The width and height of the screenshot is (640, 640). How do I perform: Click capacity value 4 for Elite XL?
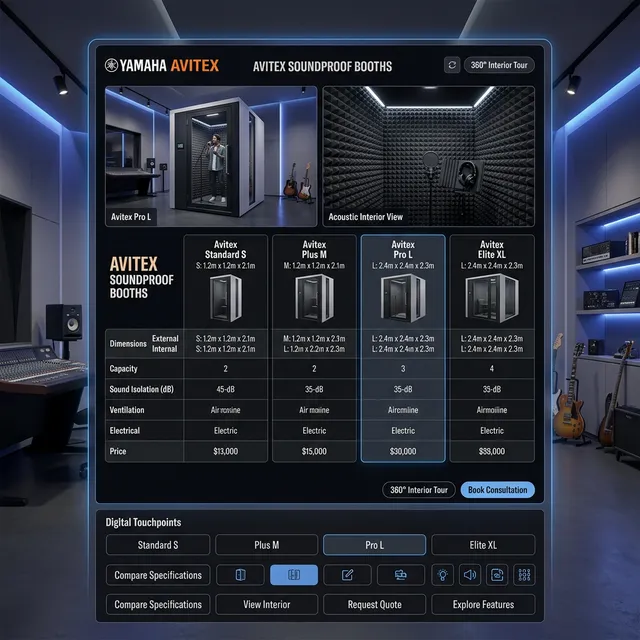(x=492, y=369)
